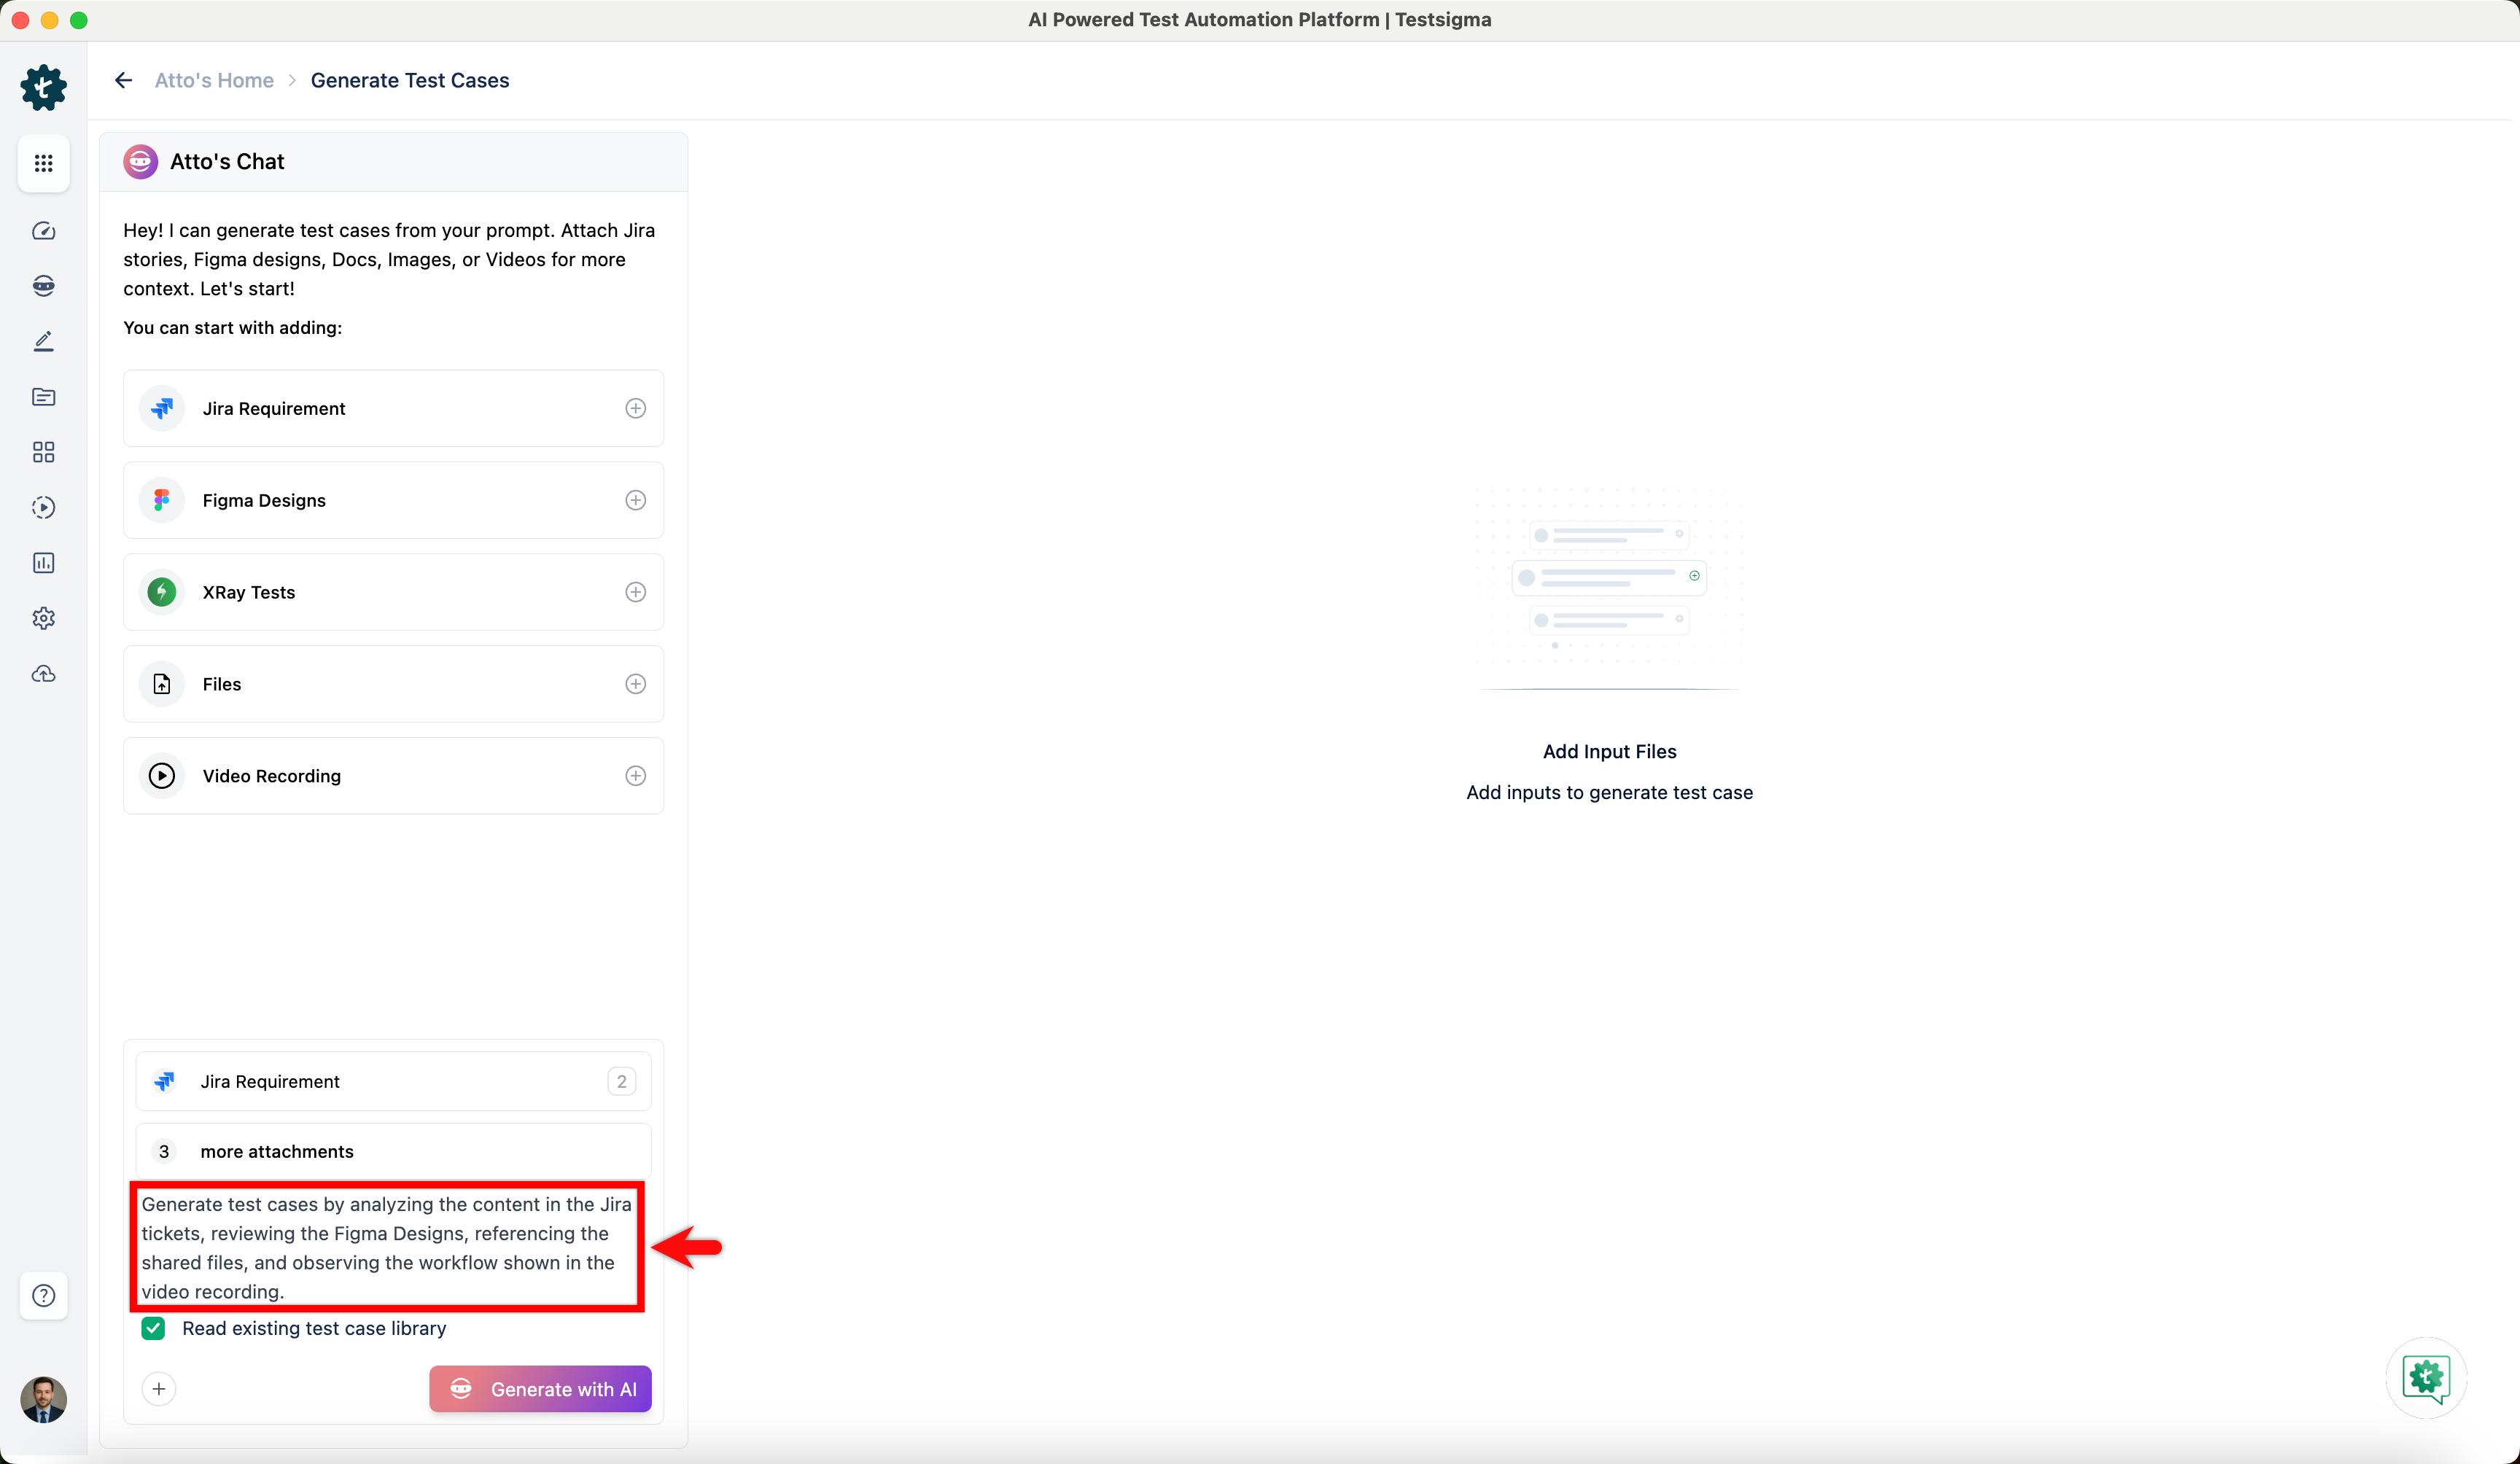2520x1464 pixels.
Task: Click plus button to add attachment
Action: coord(159,1389)
